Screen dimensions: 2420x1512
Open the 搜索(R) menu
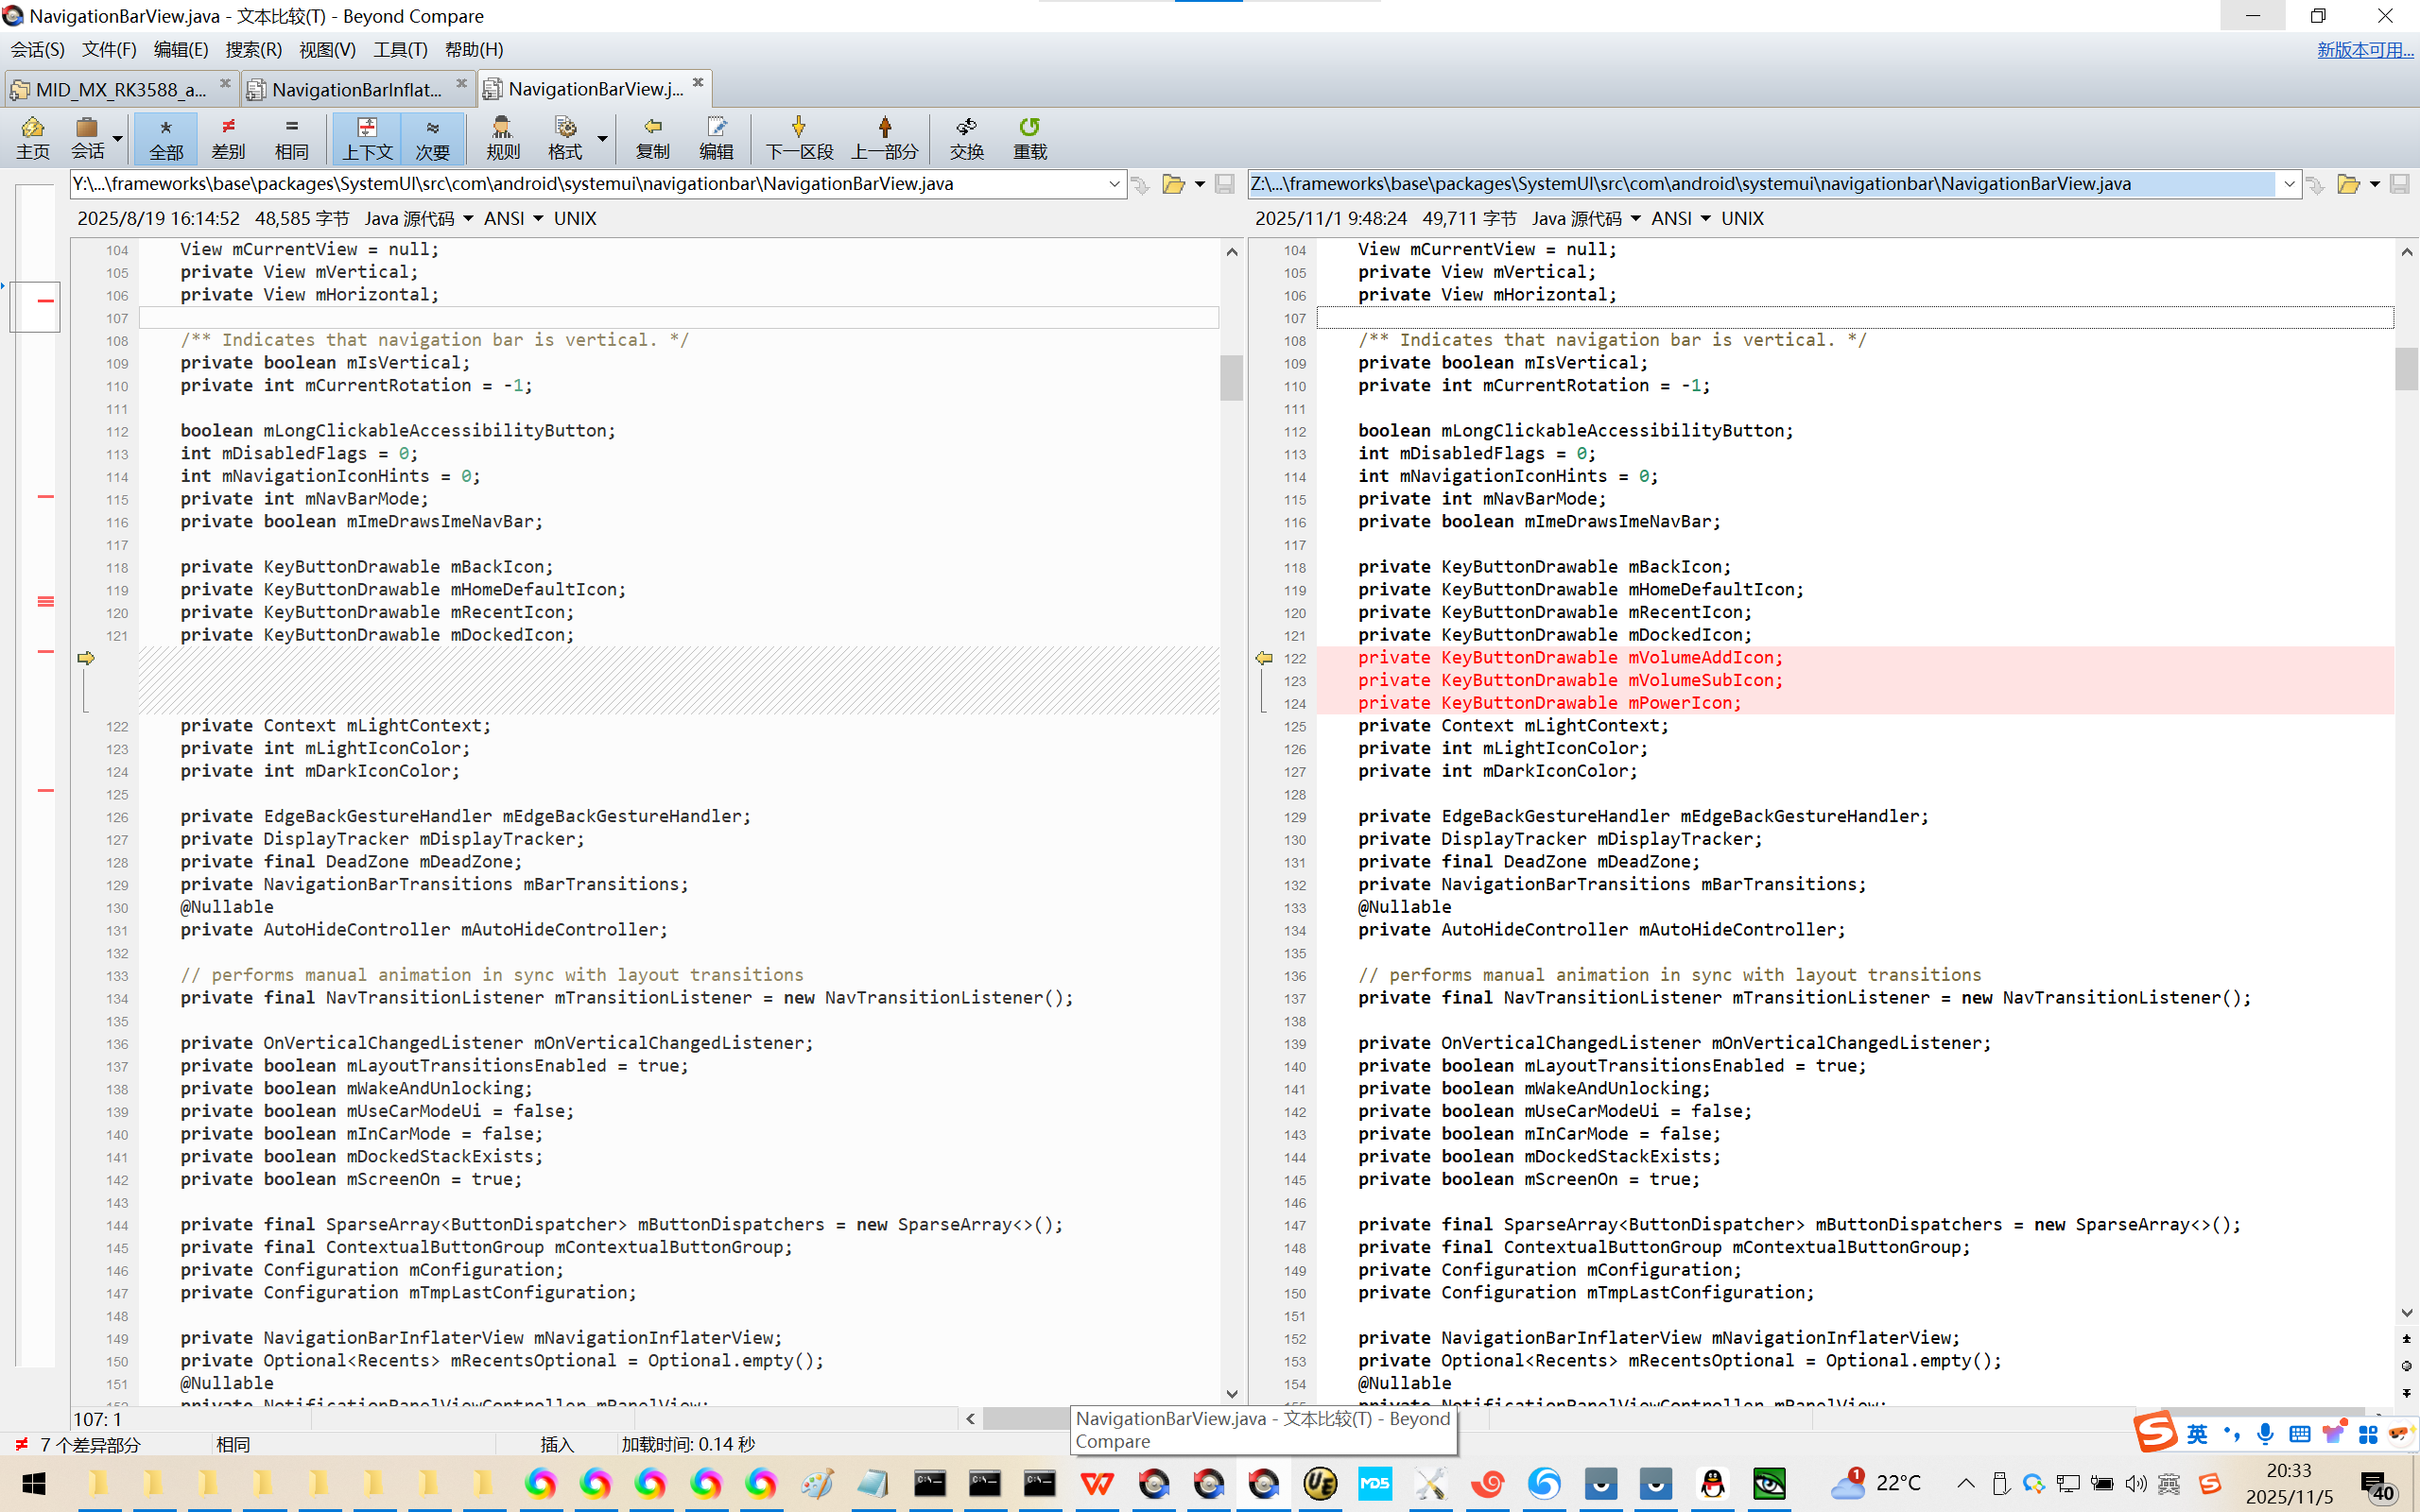(x=253, y=49)
